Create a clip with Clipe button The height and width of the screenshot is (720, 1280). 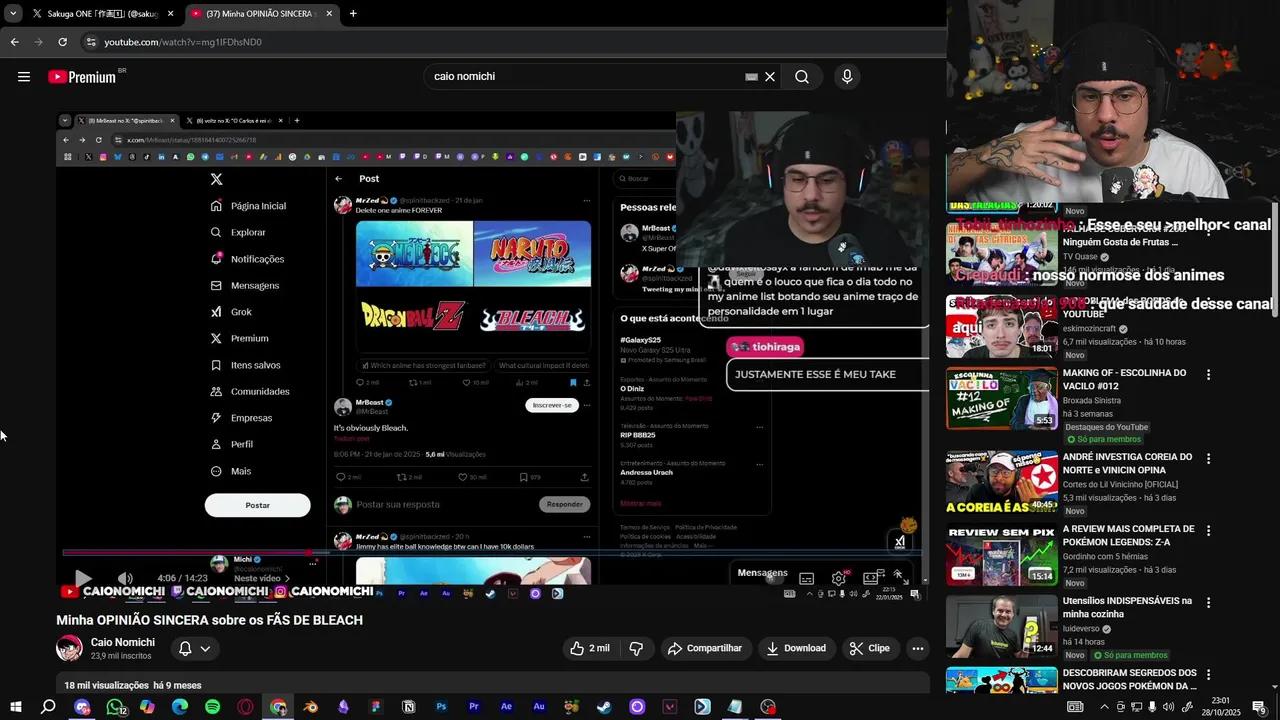(870, 648)
